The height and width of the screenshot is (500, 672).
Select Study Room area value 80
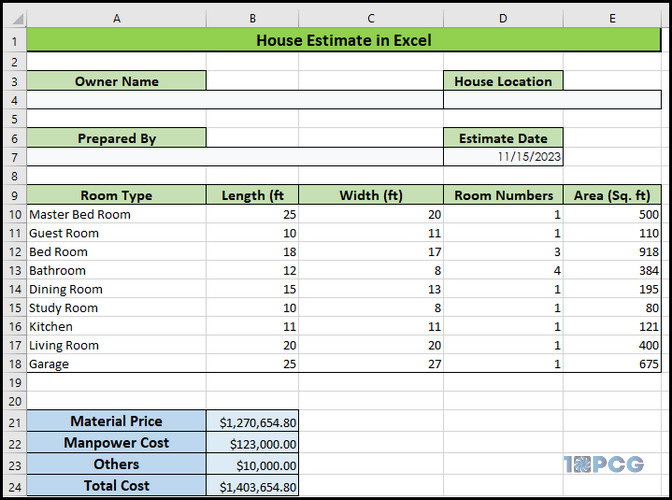[x=612, y=308]
